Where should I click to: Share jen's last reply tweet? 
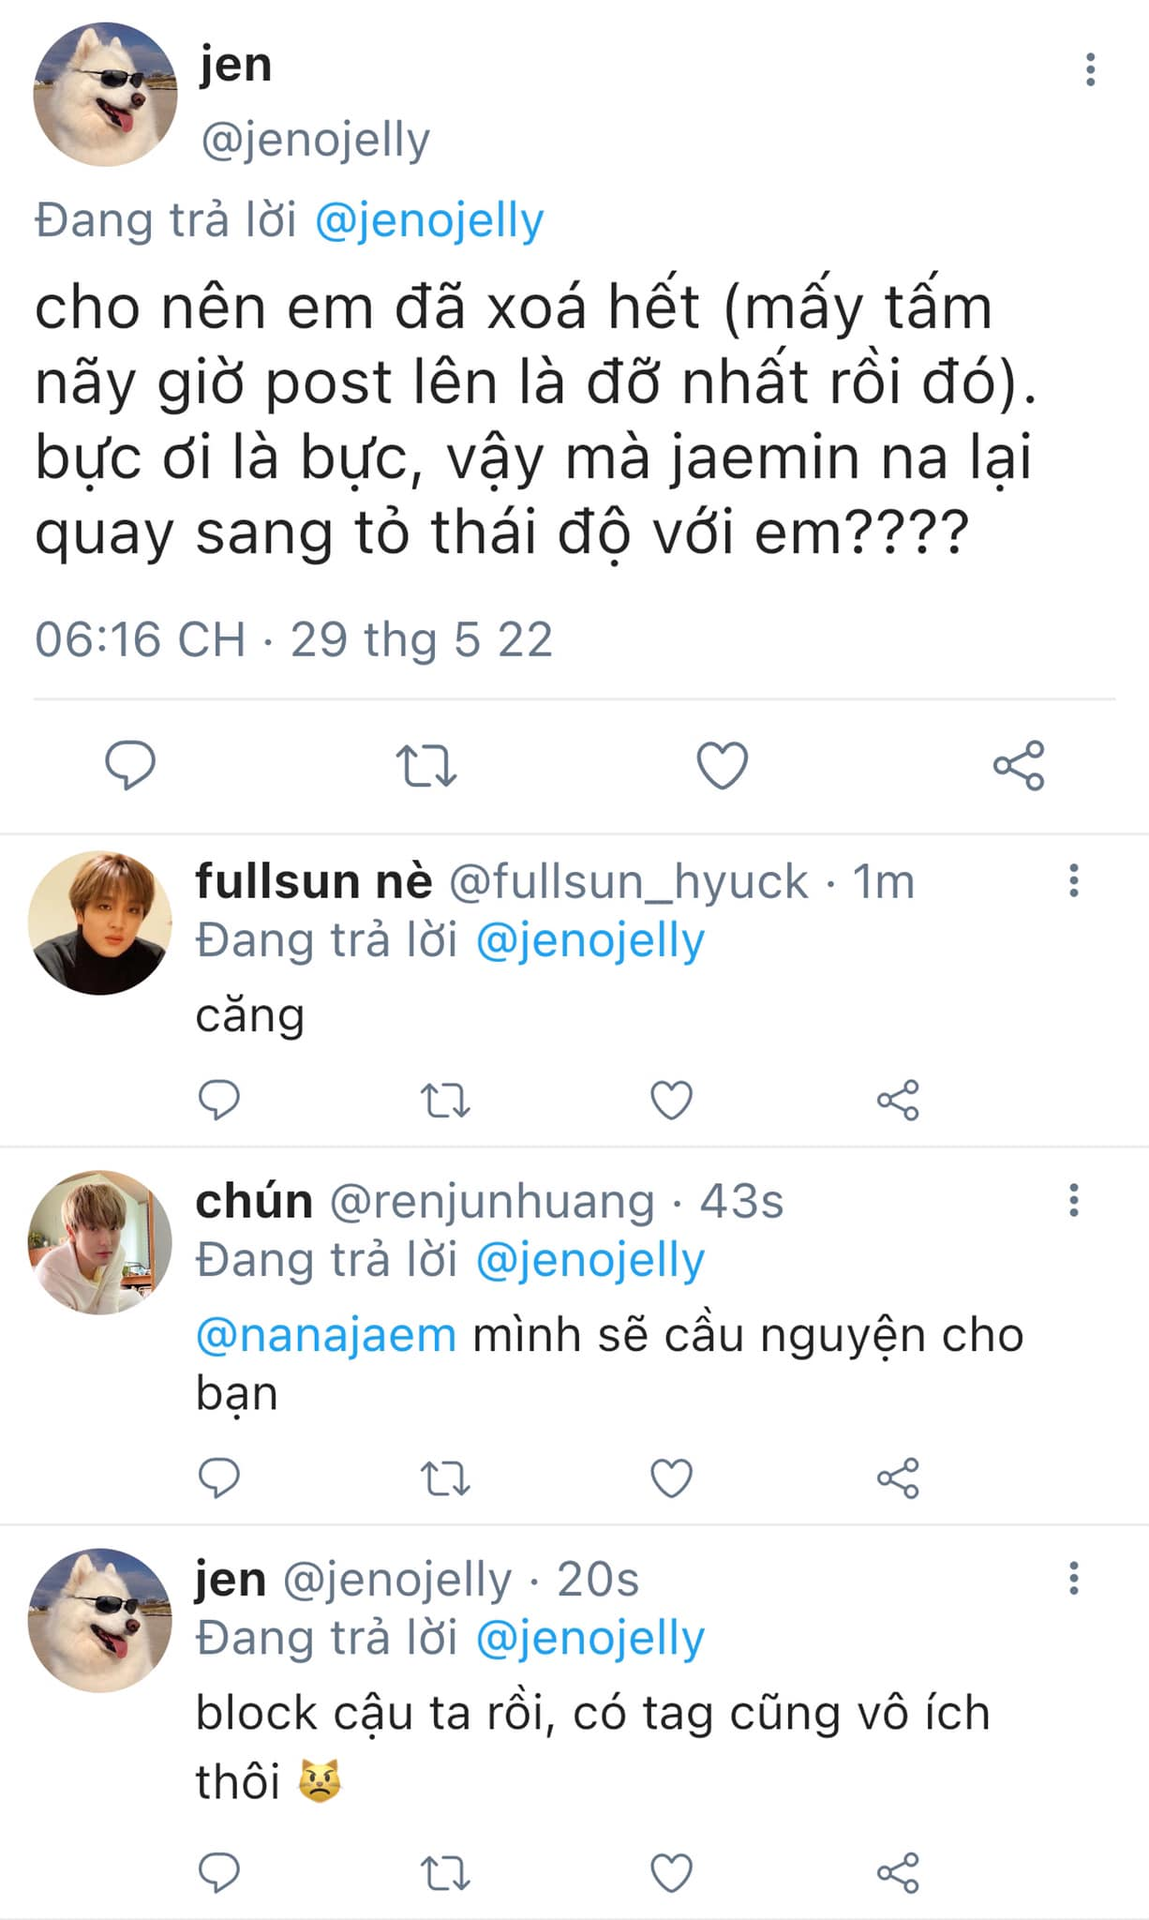(x=897, y=1873)
